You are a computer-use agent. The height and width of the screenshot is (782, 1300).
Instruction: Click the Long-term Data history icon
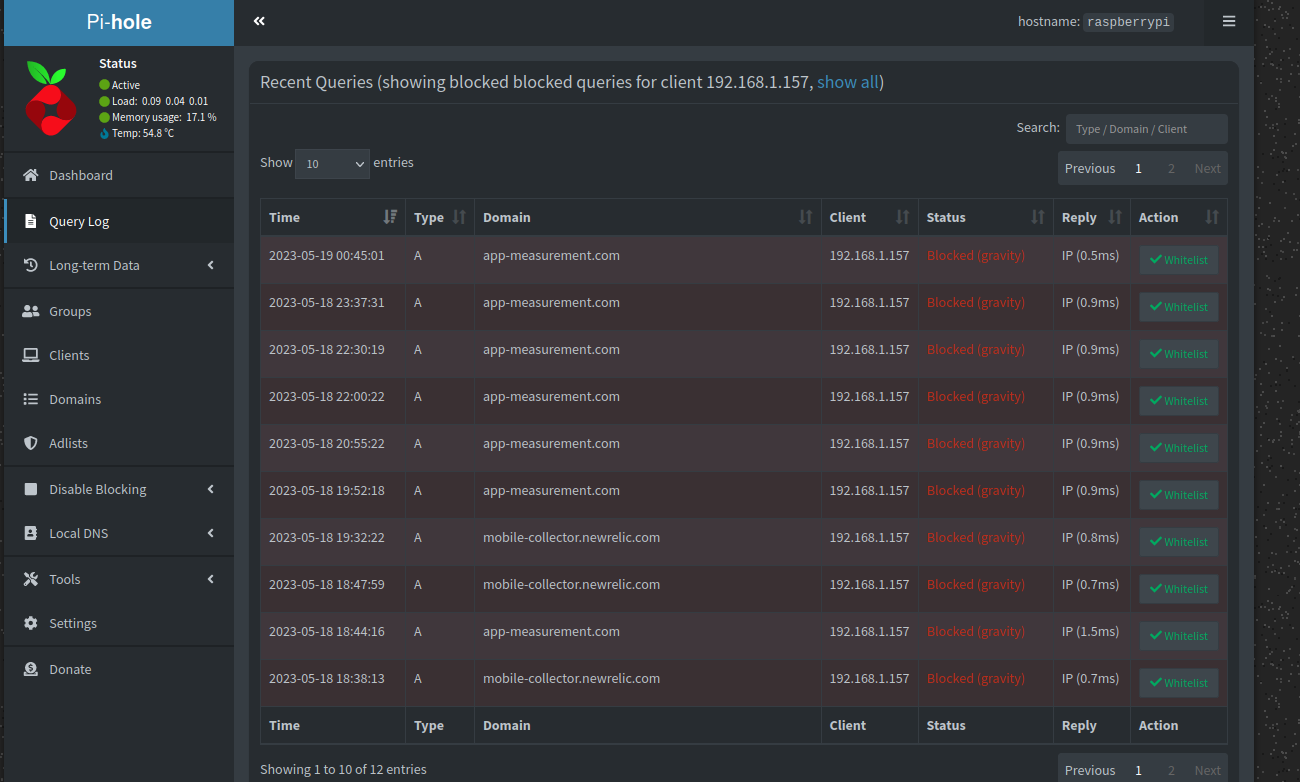(x=30, y=265)
